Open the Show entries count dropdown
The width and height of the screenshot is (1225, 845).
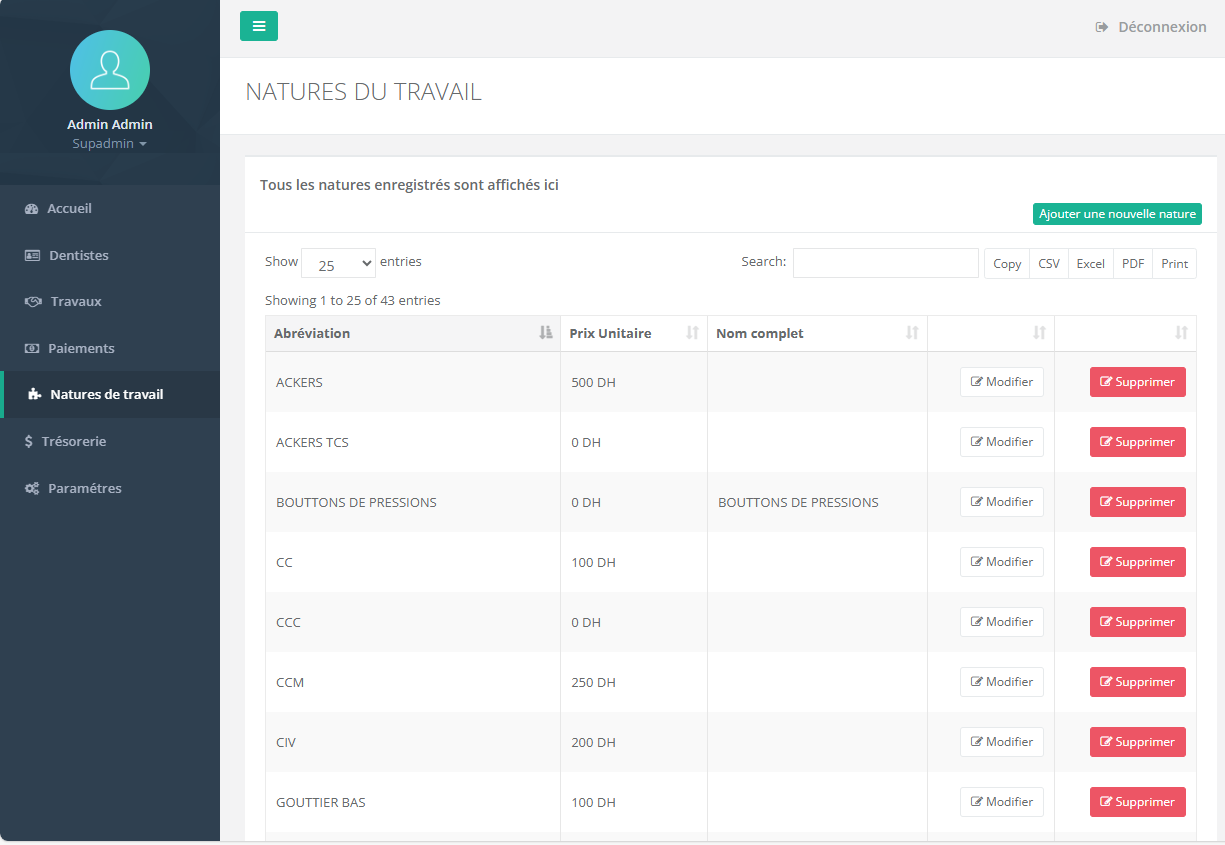click(x=338, y=264)
